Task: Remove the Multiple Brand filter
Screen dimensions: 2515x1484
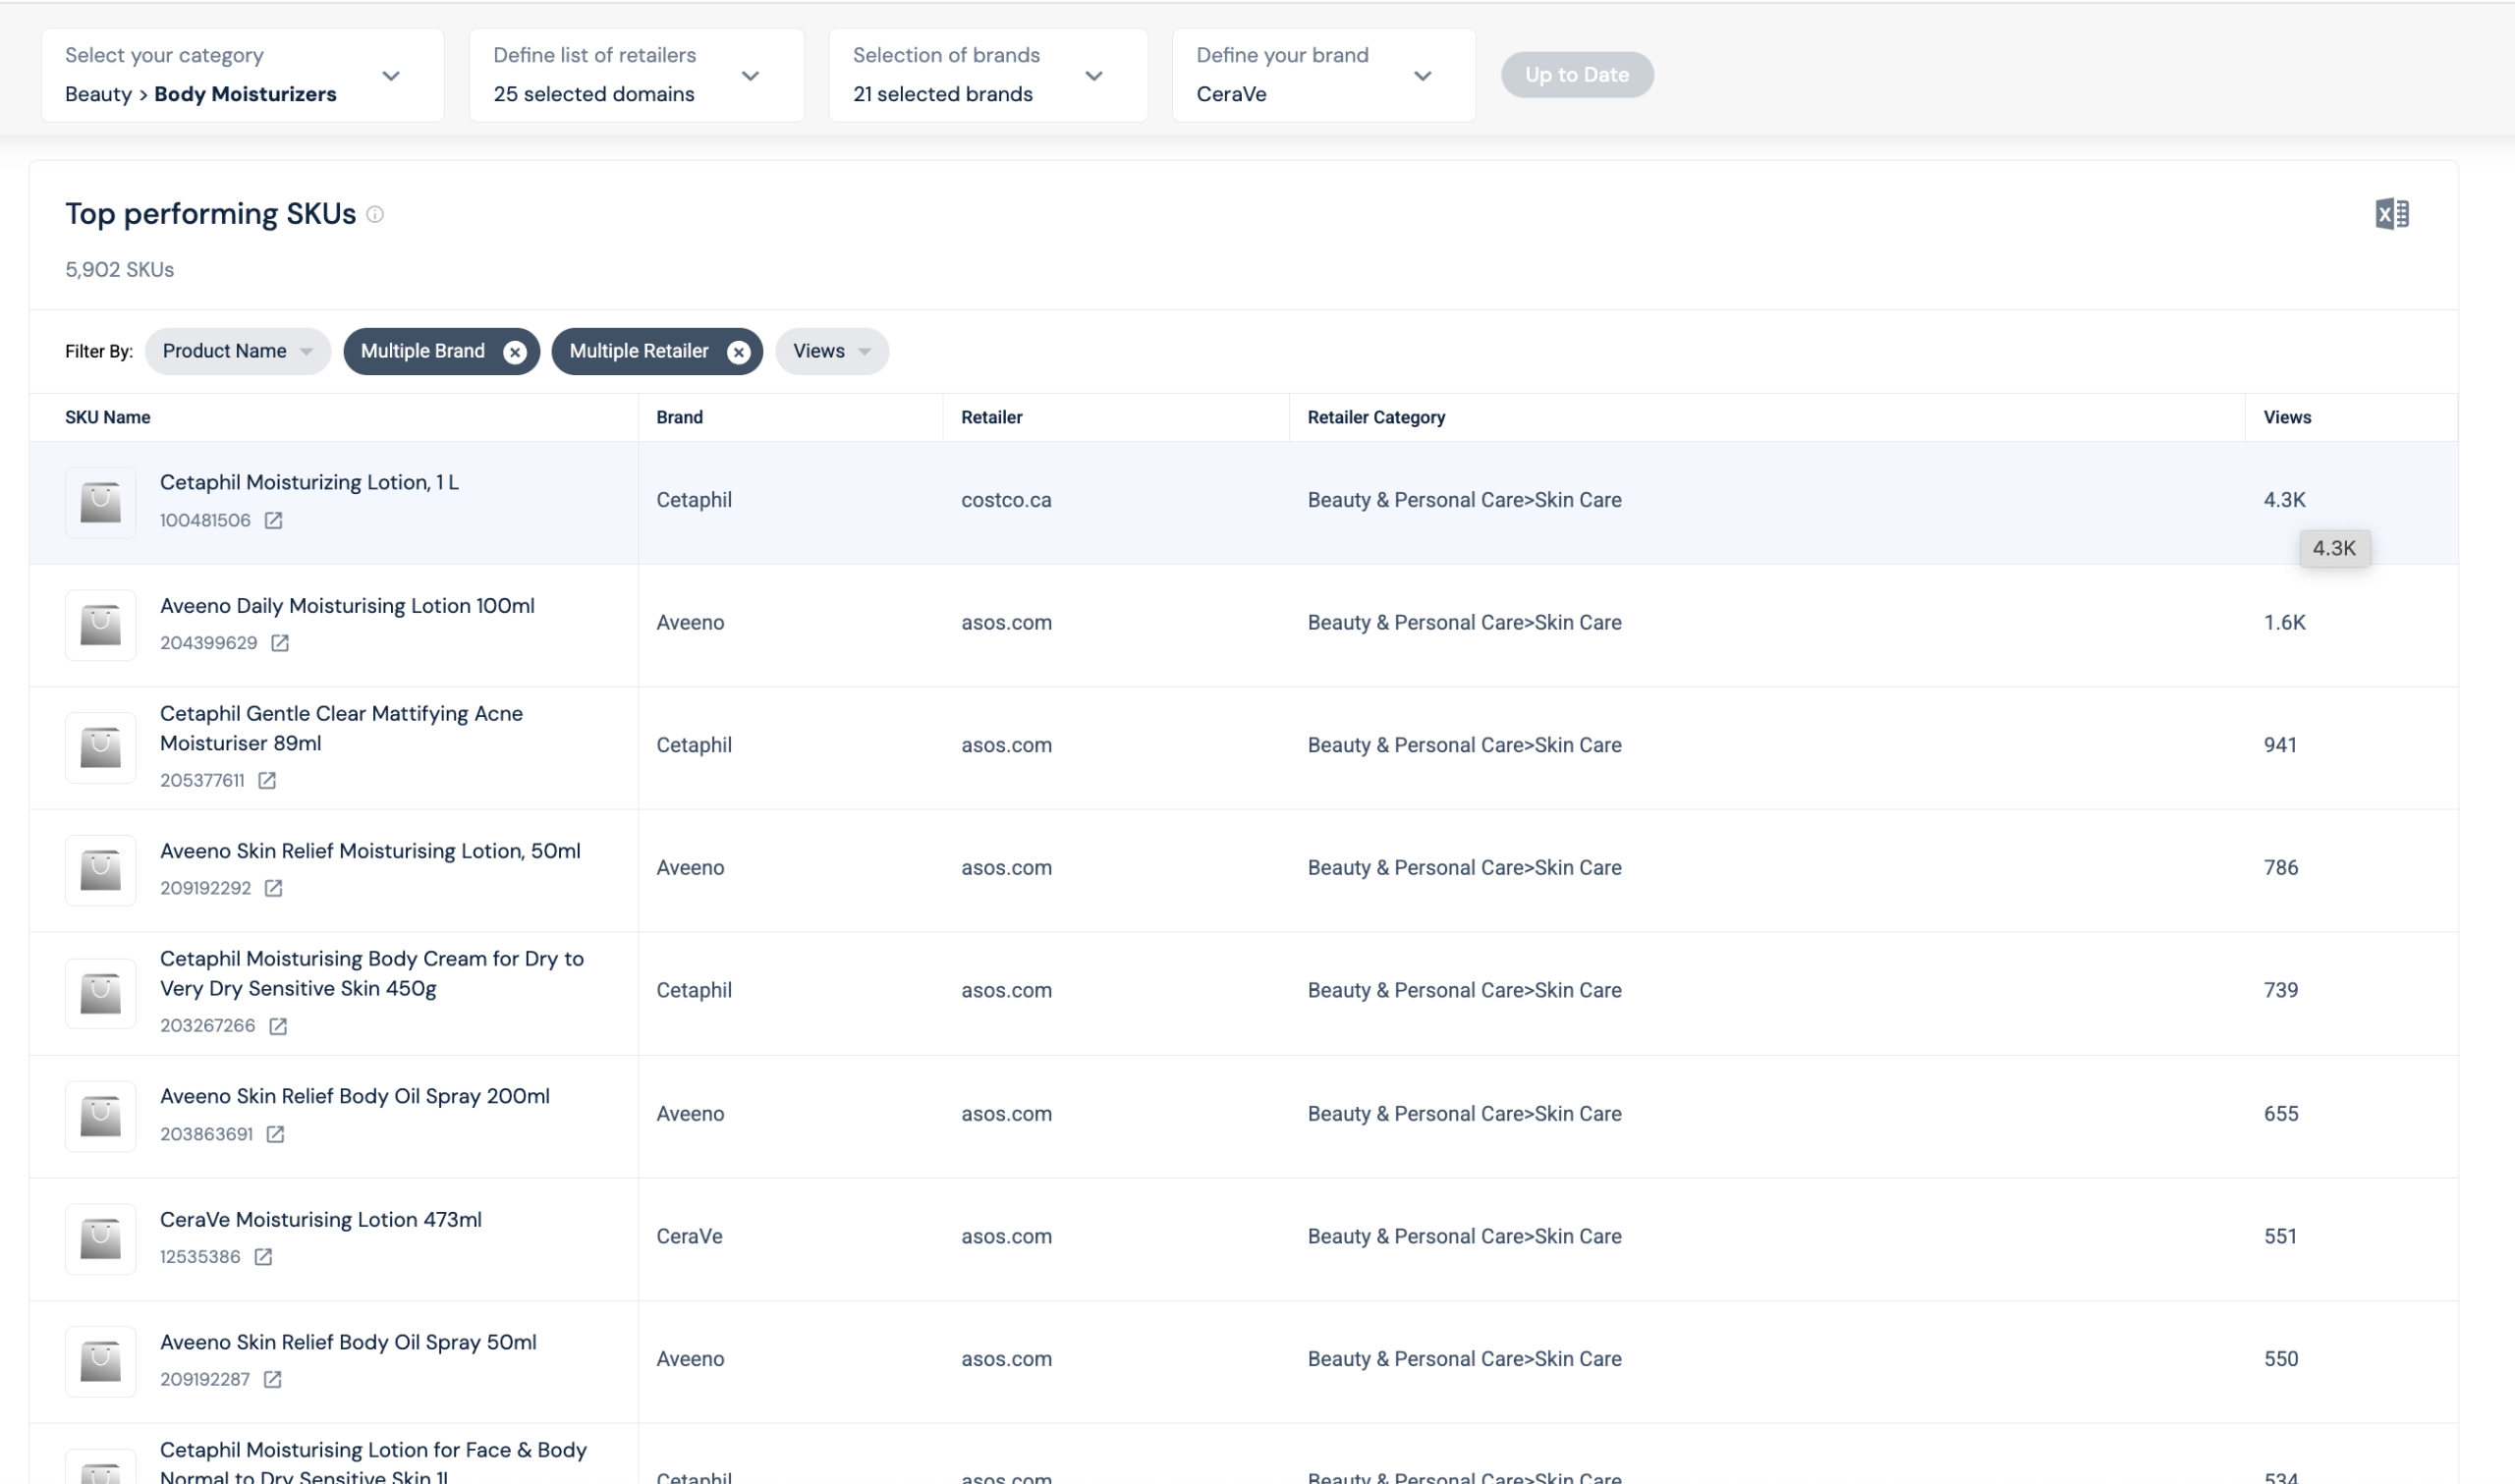Action: pyautogui.click(x=516, y=351)
